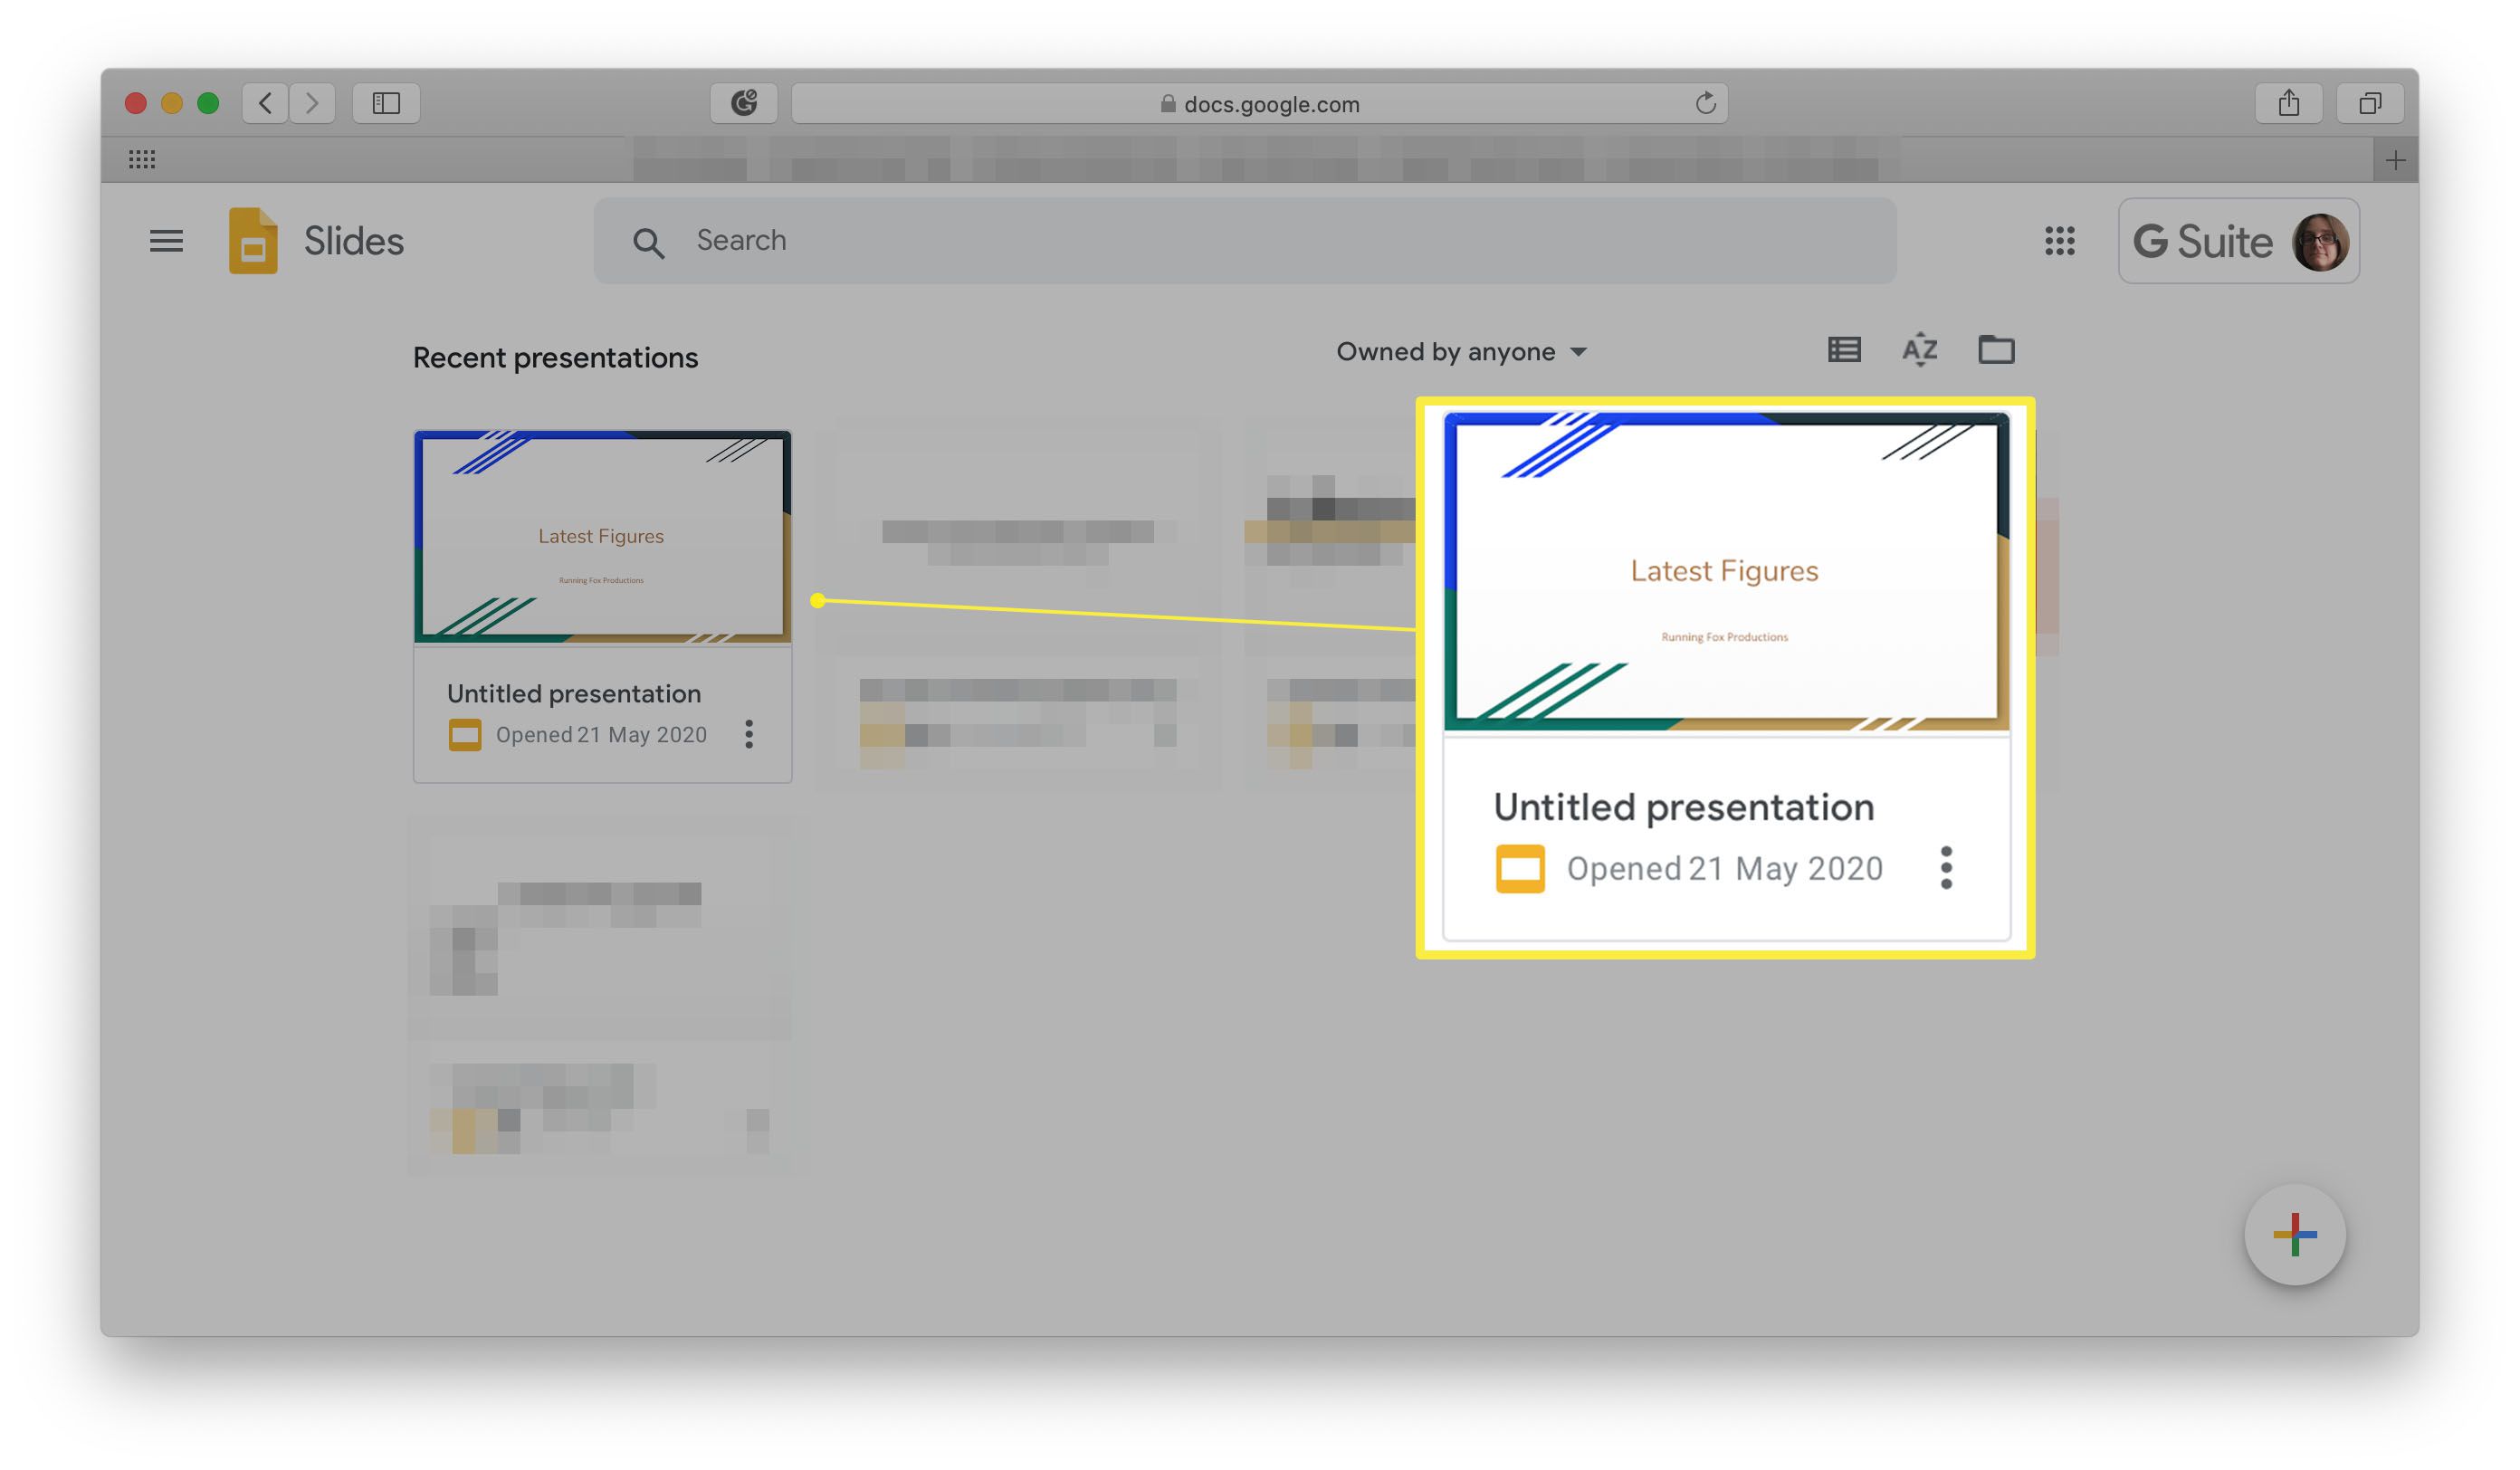Click the grid view toggle icon

pyautogui.click(x=1843, y=350)
